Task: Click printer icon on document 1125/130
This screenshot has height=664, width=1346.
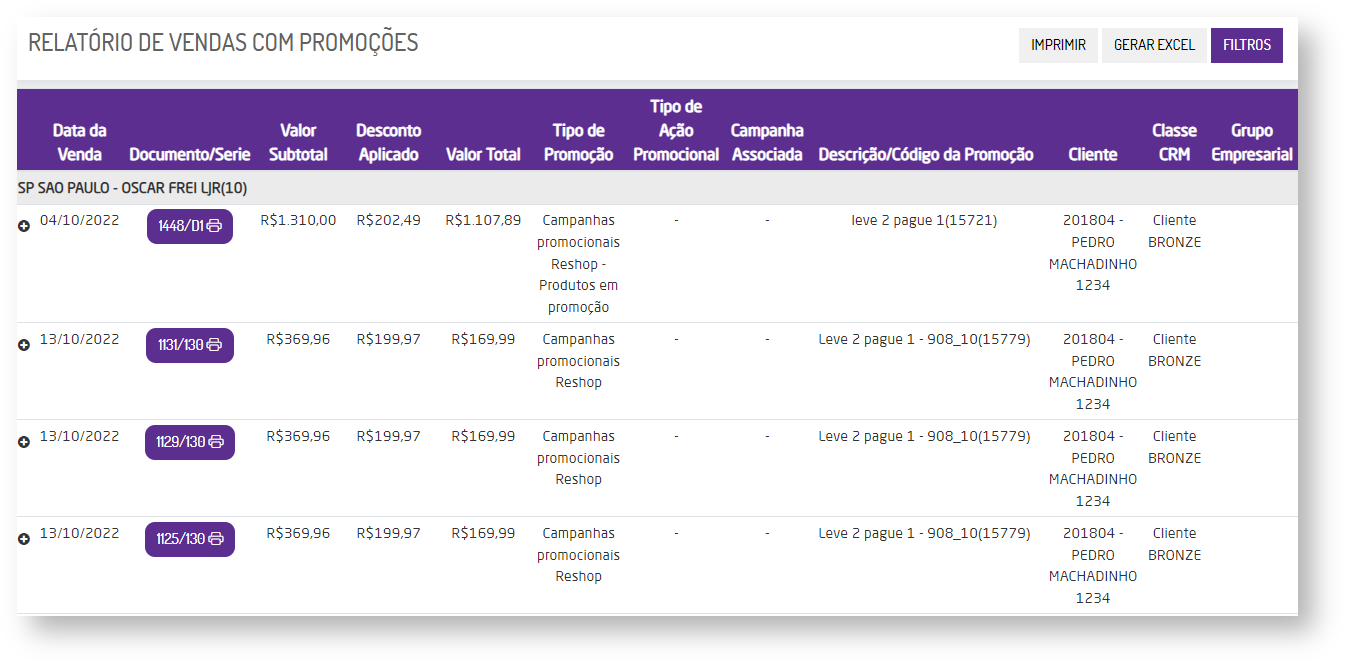Action: (x=216, y=539)
